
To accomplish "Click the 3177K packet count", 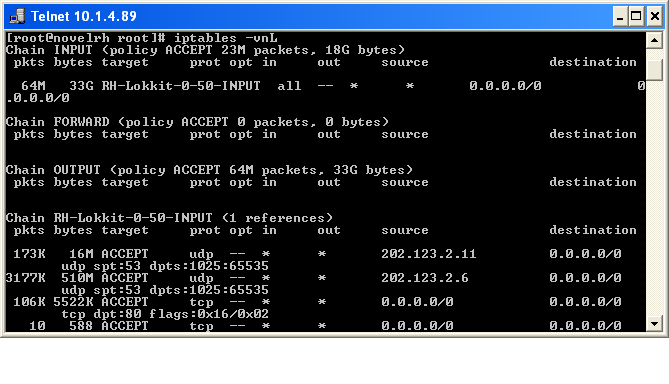I will click(x=26, y=278).
